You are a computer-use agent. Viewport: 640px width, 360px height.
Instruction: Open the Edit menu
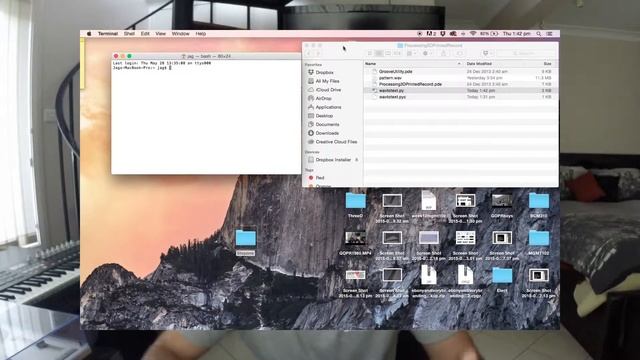click(x=145, y=34)
